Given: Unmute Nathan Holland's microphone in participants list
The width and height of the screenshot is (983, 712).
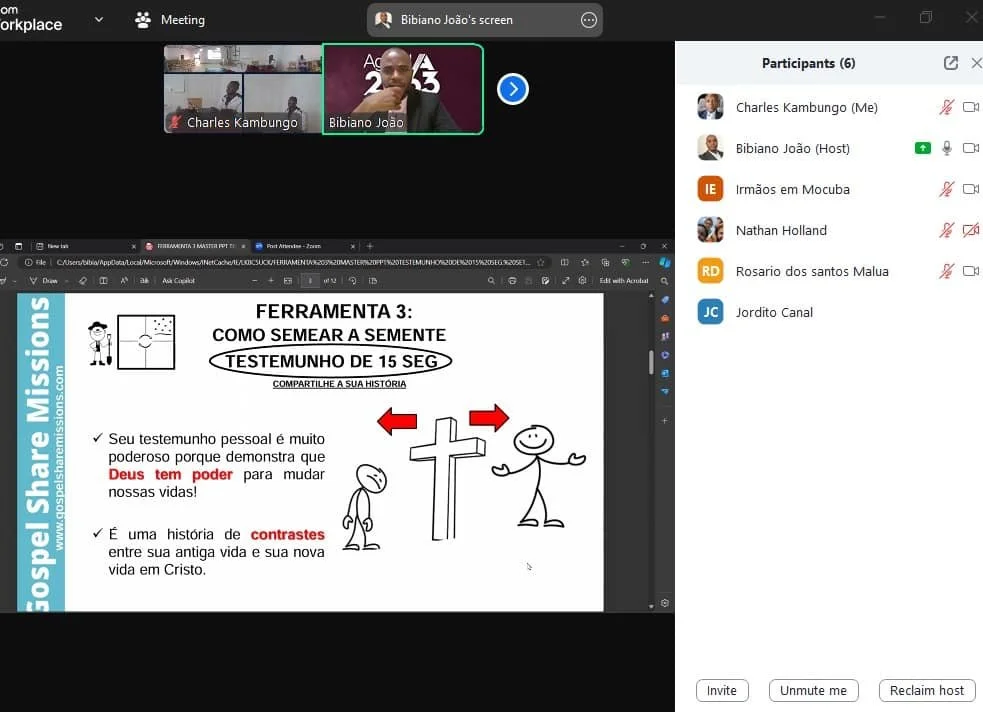Looking at the screenshot, I should (945, 230).
